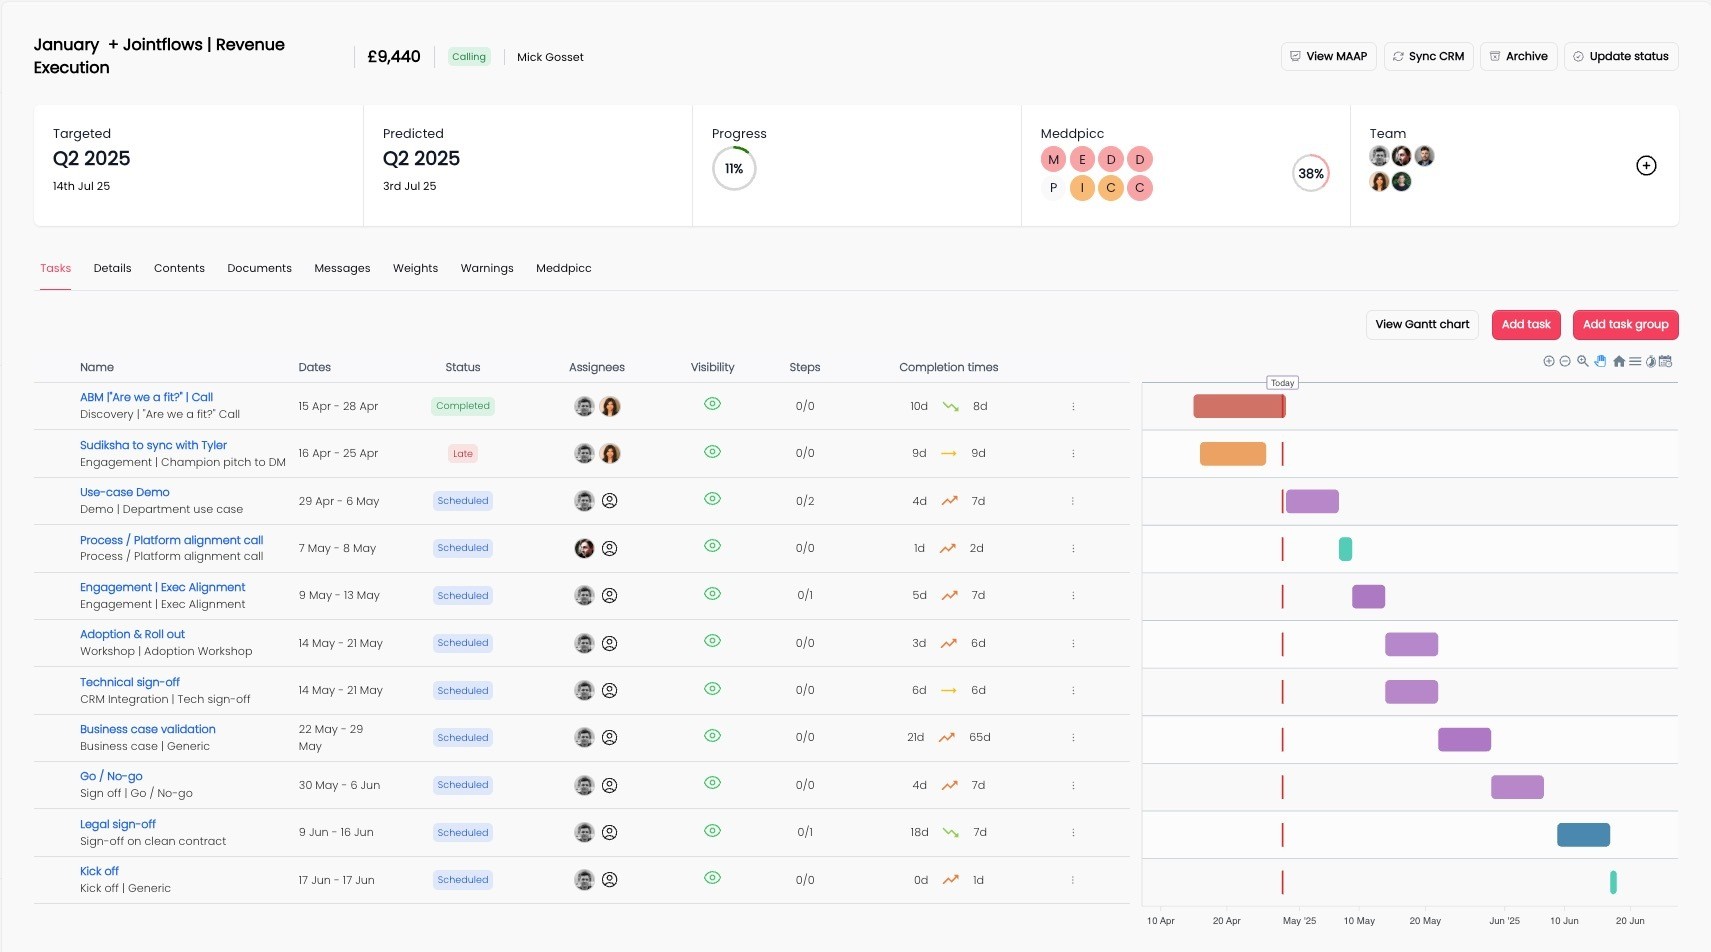Open the Business case validation task link
Viewport: 1711px width, 952px height.
coord(148,729)
